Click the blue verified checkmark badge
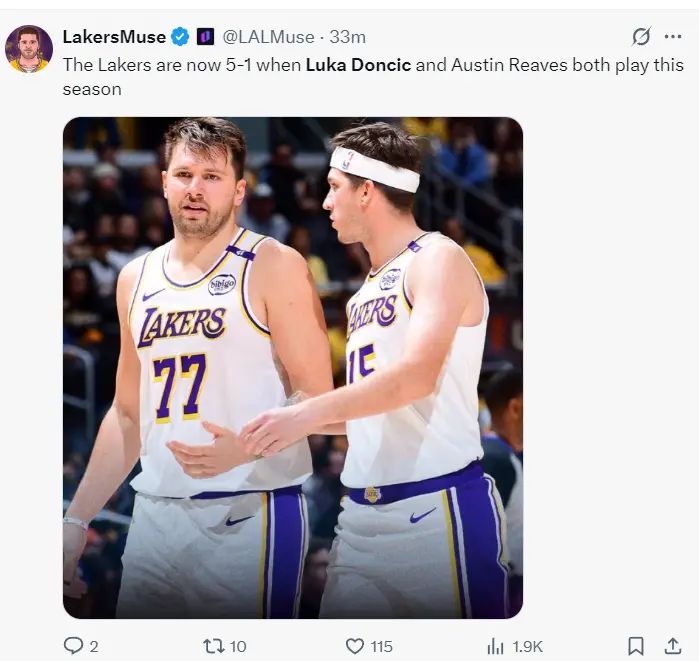The width and height of the screenshot is (699, 661). pyautogui.click(x=180, y=37)
